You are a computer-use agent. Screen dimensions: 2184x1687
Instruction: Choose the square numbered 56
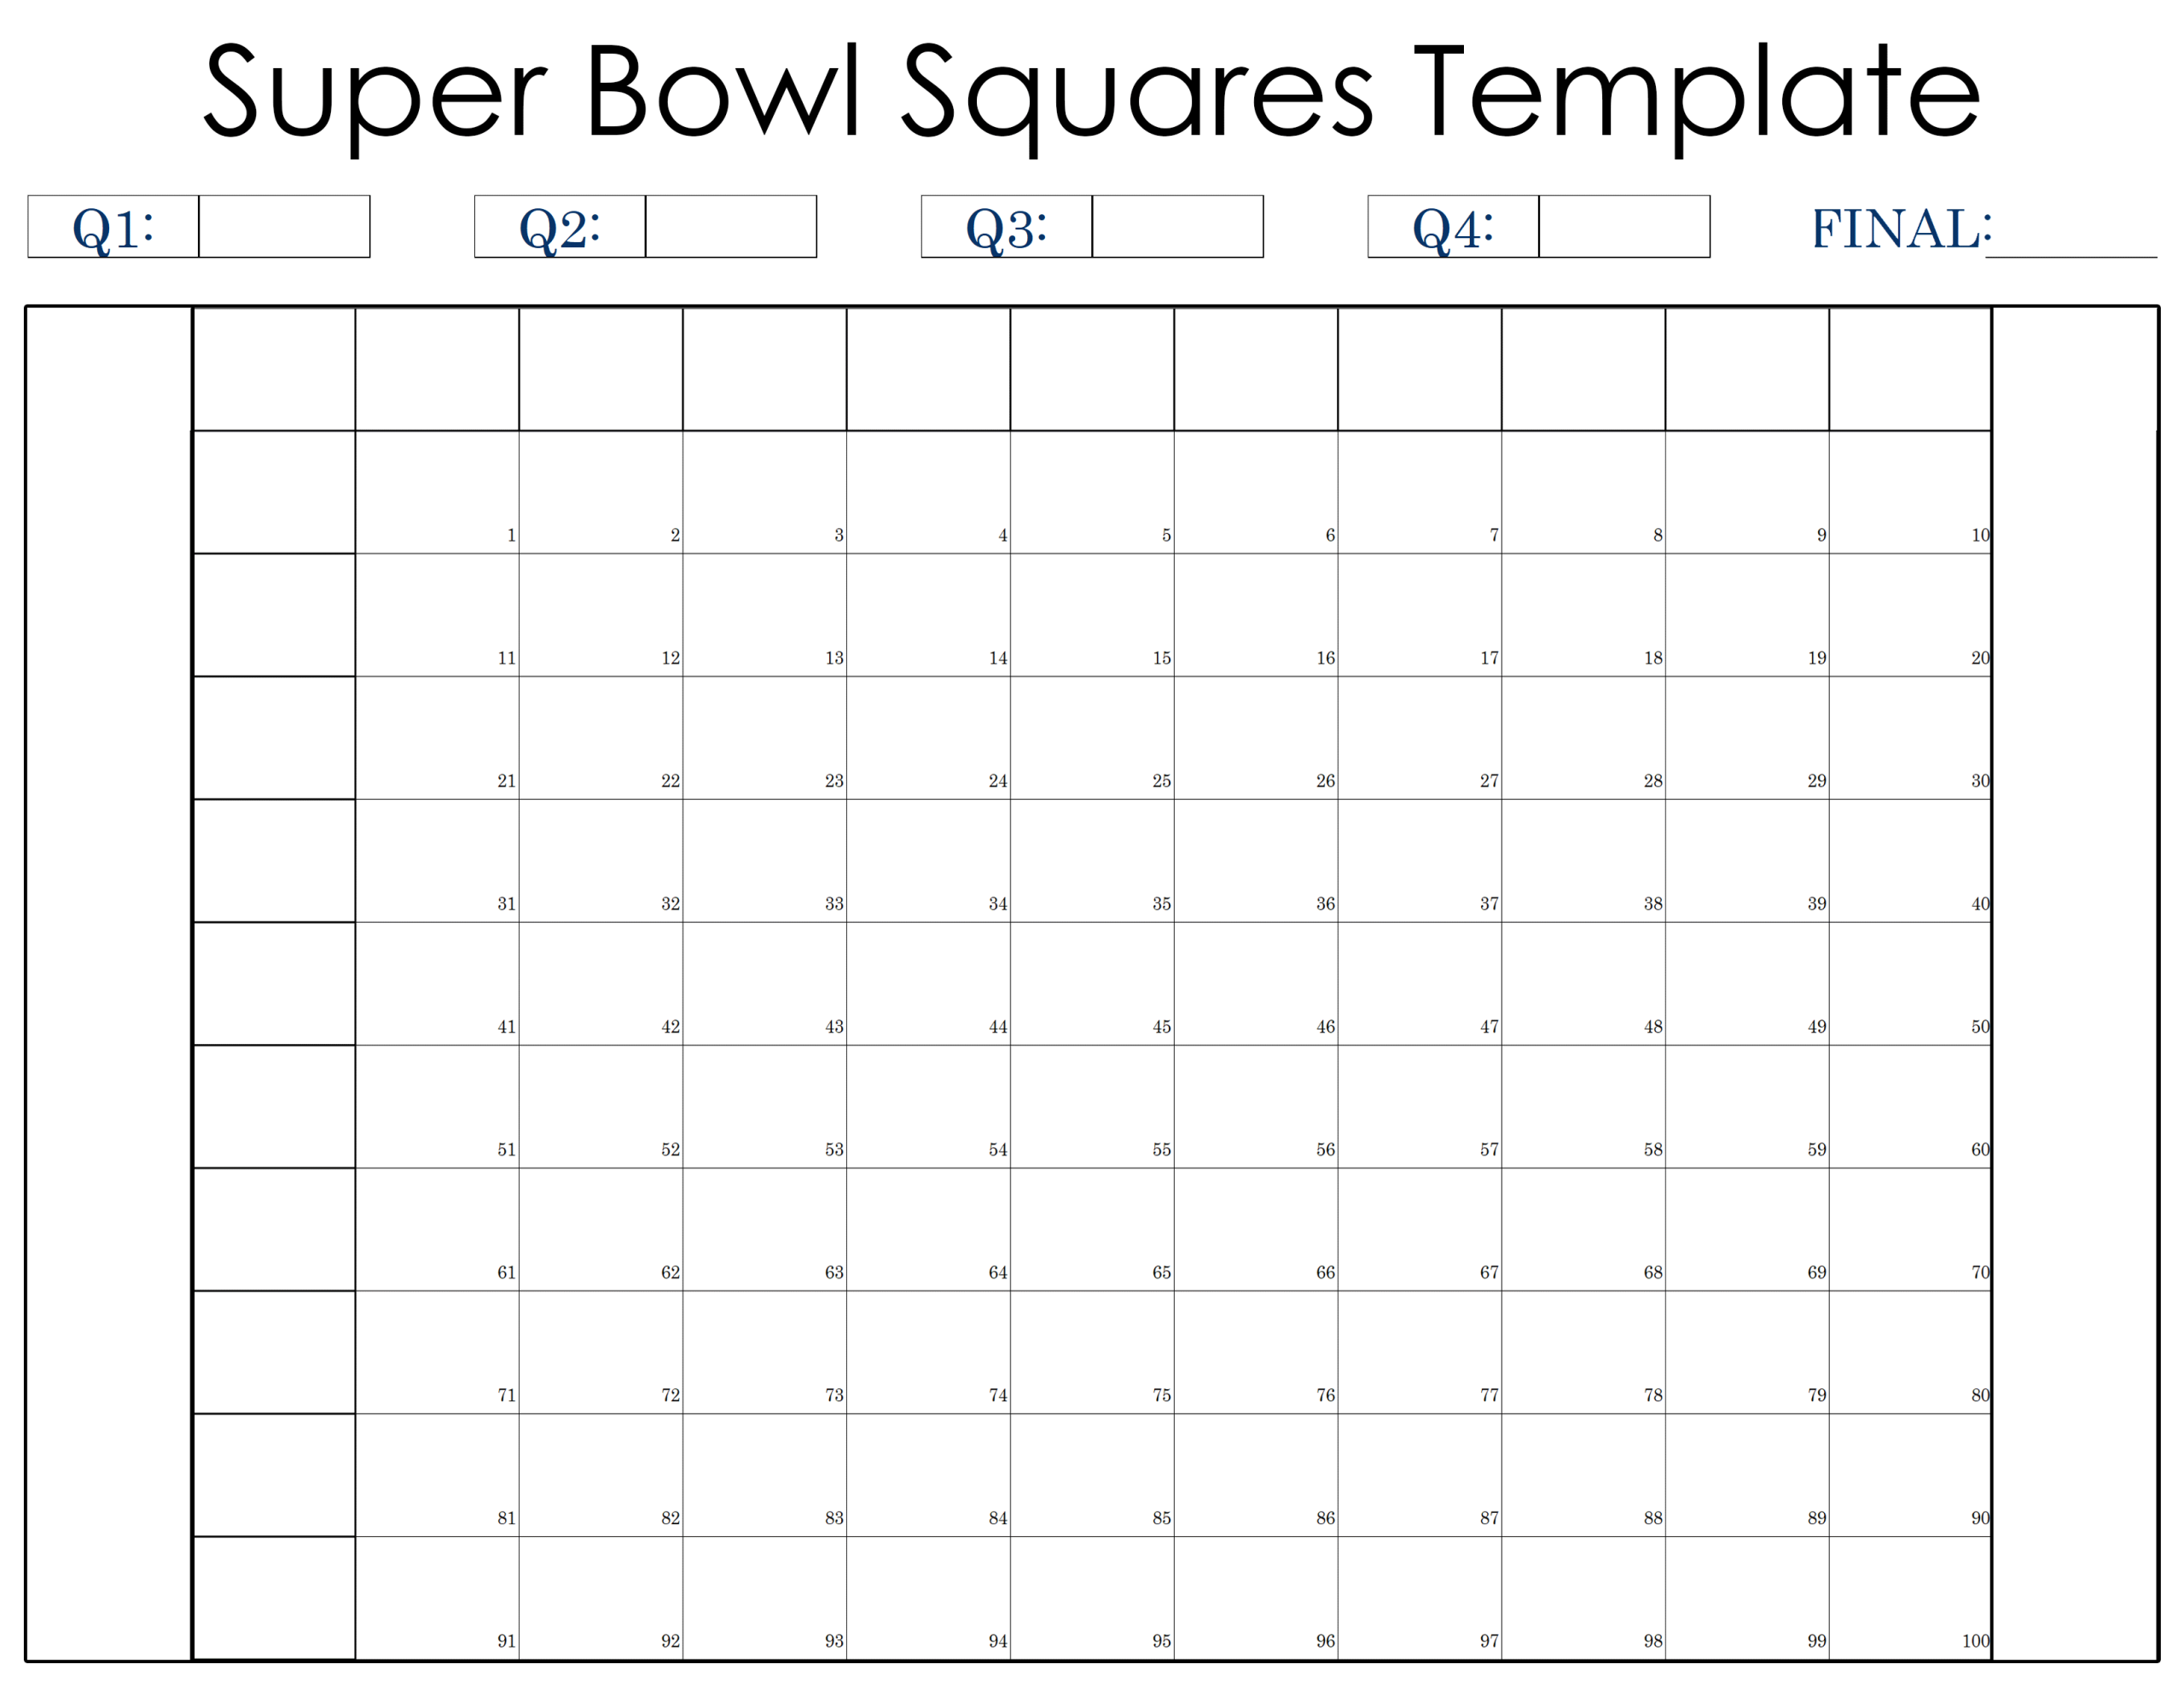click(x=1256, y=1107)
